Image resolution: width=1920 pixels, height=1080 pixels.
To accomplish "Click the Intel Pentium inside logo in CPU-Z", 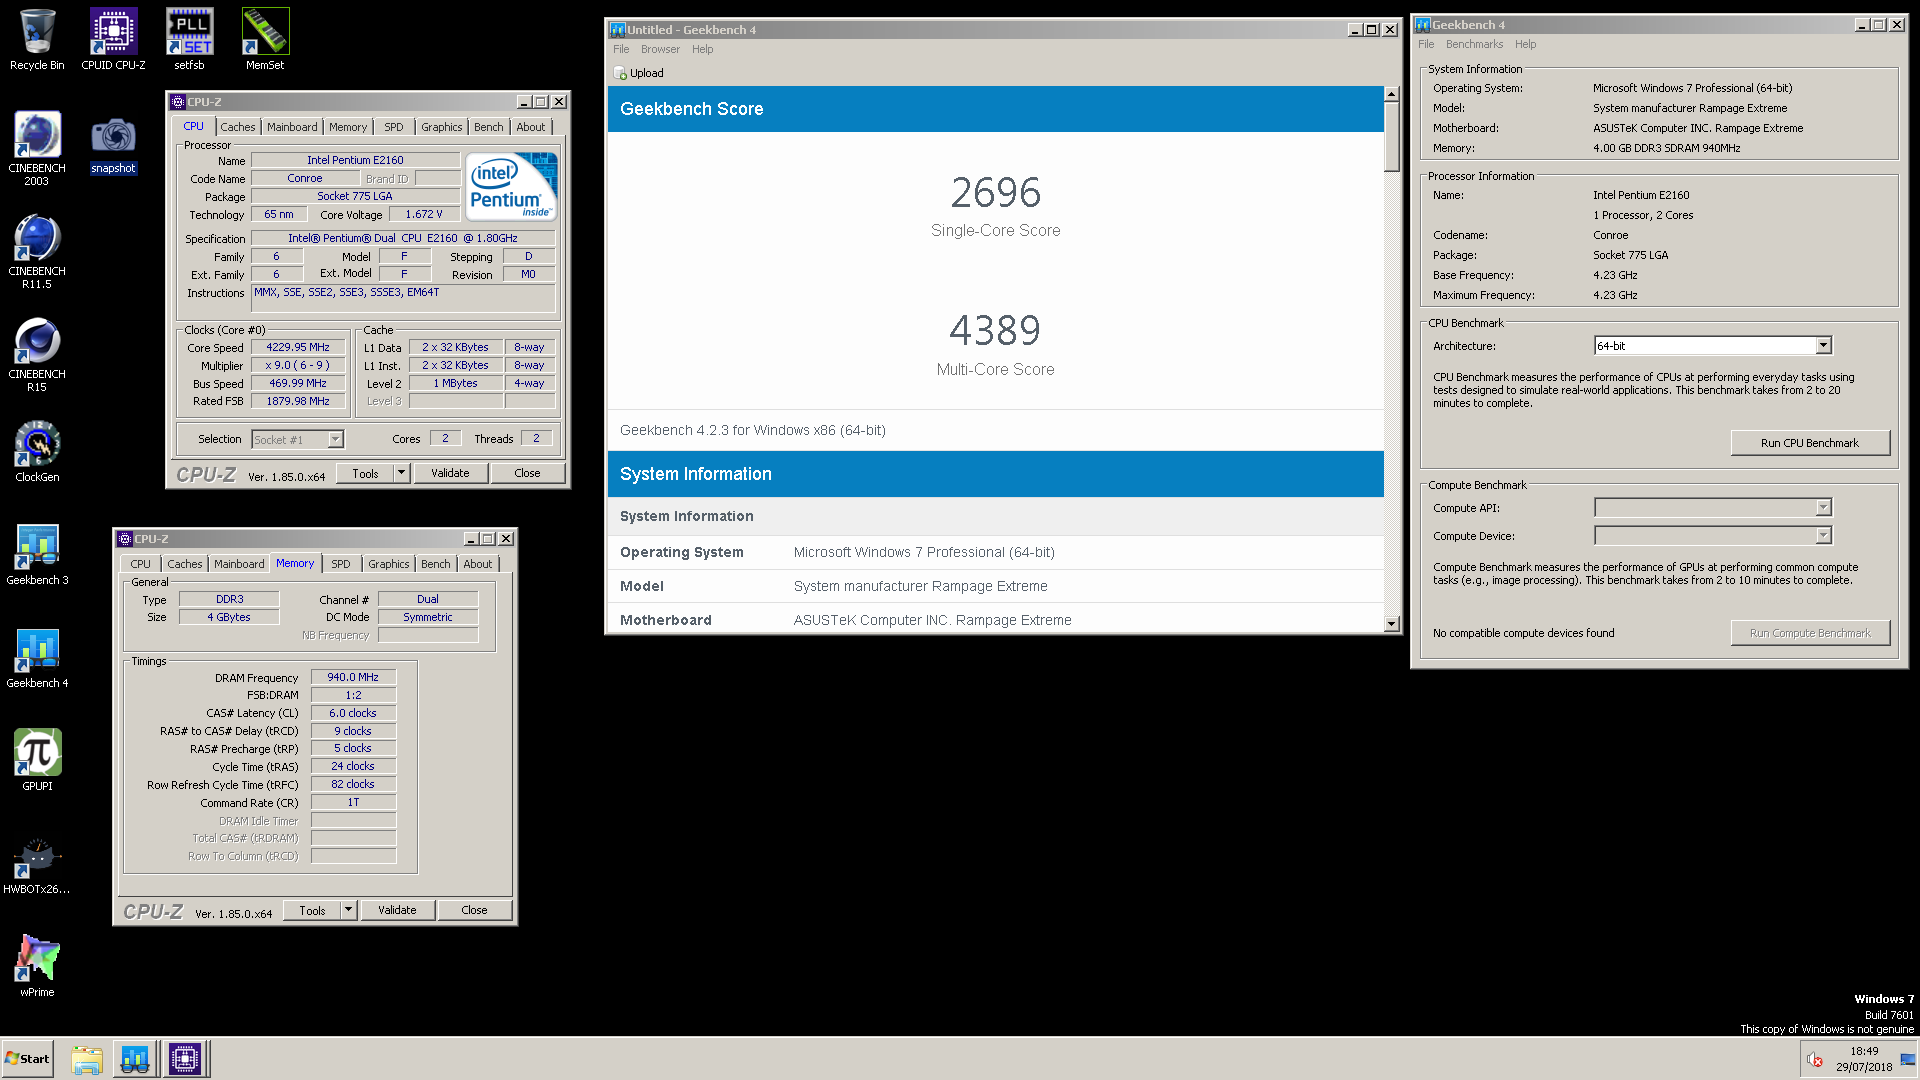I will (x=511, y=187).
